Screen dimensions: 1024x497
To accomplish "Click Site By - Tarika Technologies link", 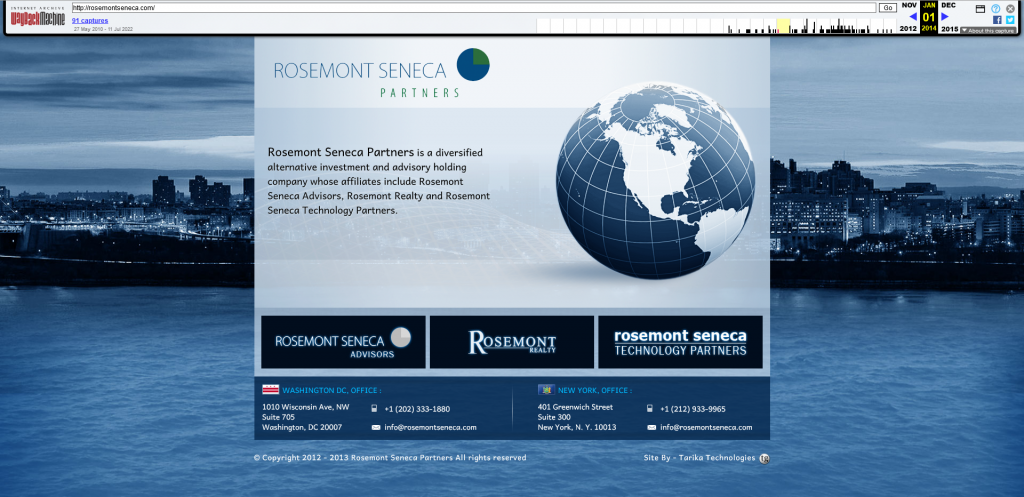I will [x=699, y=458].
